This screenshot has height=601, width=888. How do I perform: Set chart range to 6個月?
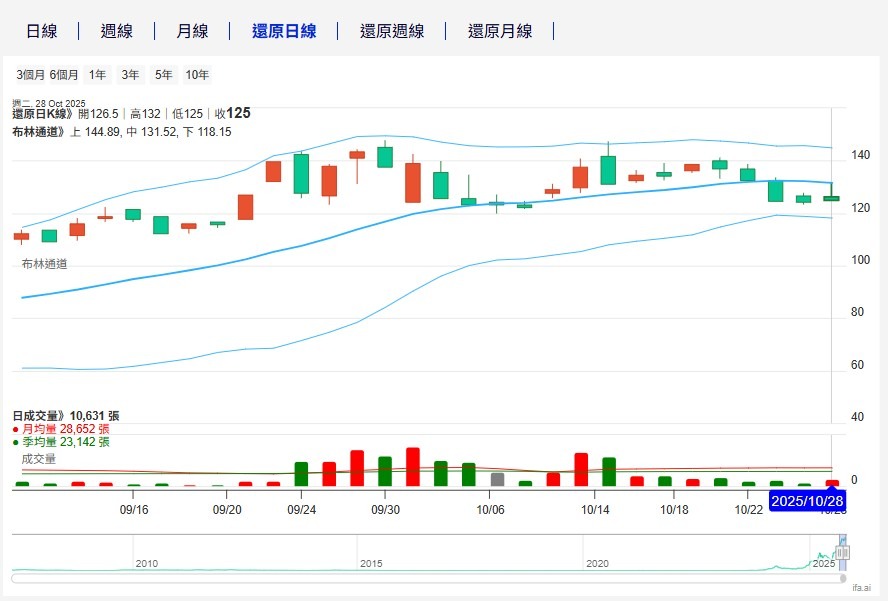click(64, 75)
